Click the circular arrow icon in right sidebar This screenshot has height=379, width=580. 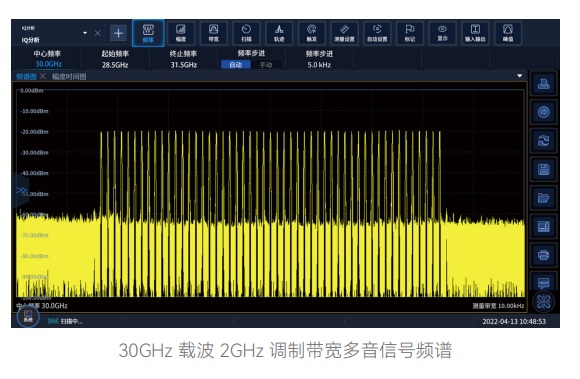[x=543, y=112]
